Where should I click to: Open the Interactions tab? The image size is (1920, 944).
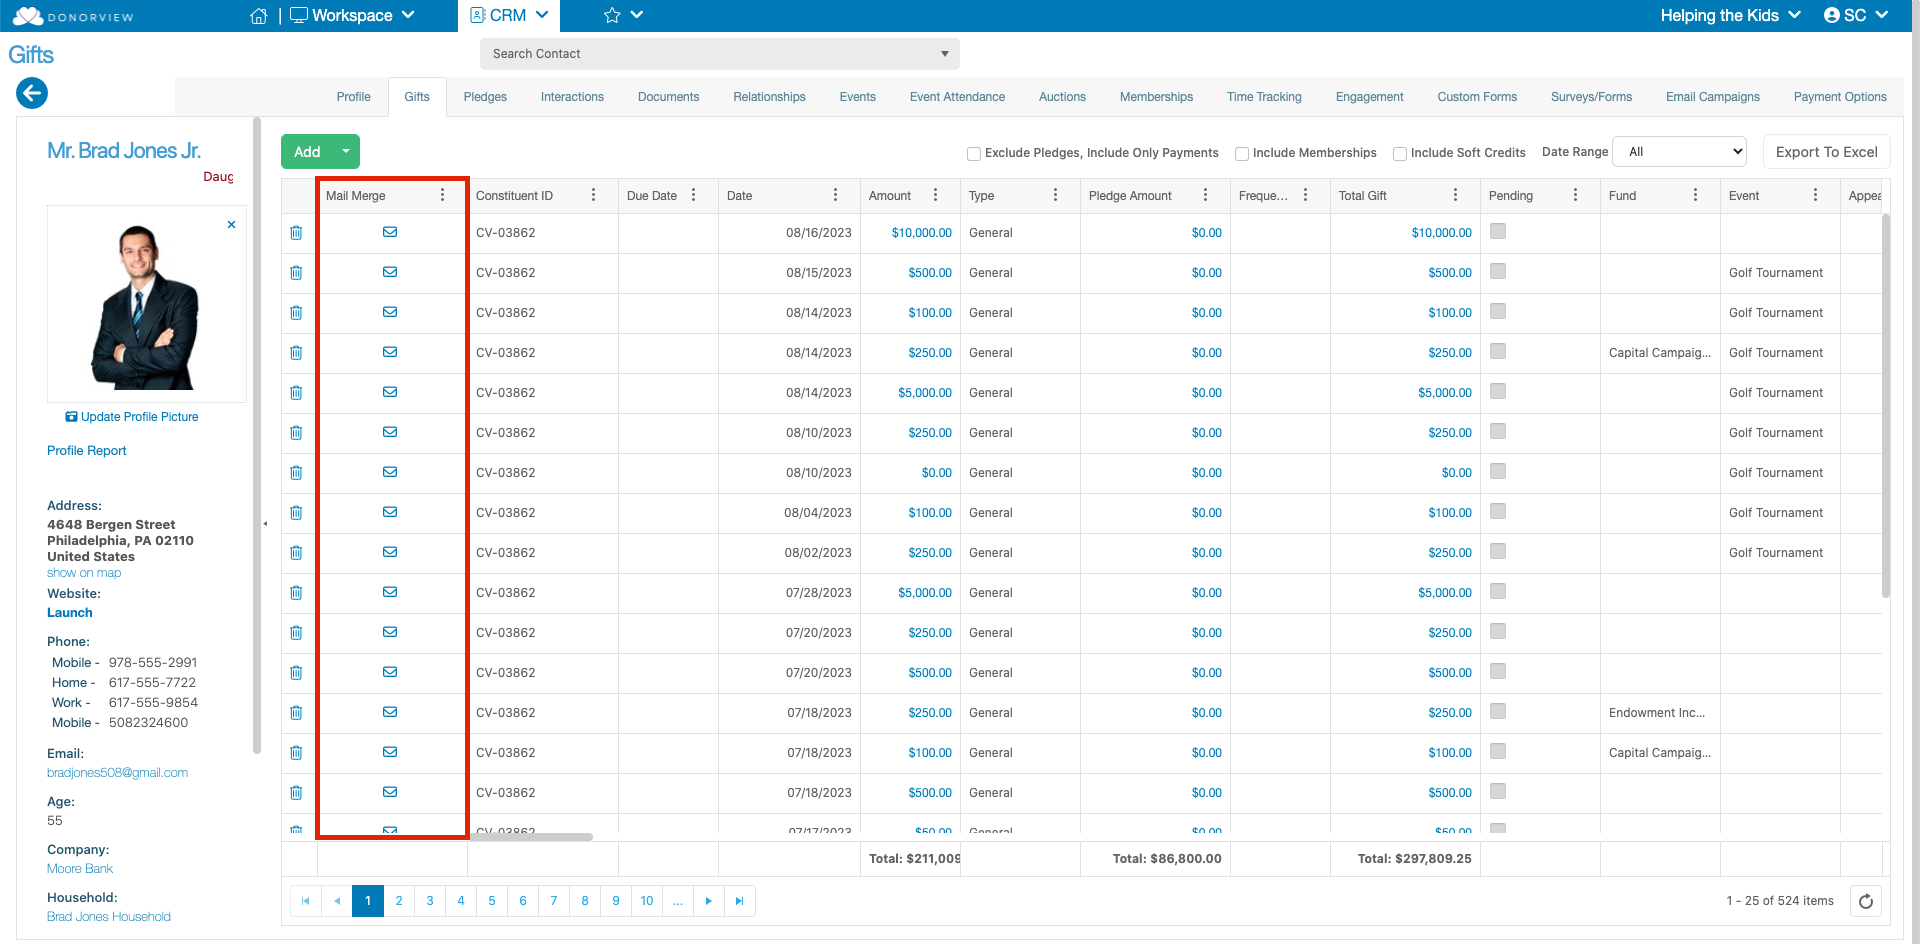[x=572, y=97]
